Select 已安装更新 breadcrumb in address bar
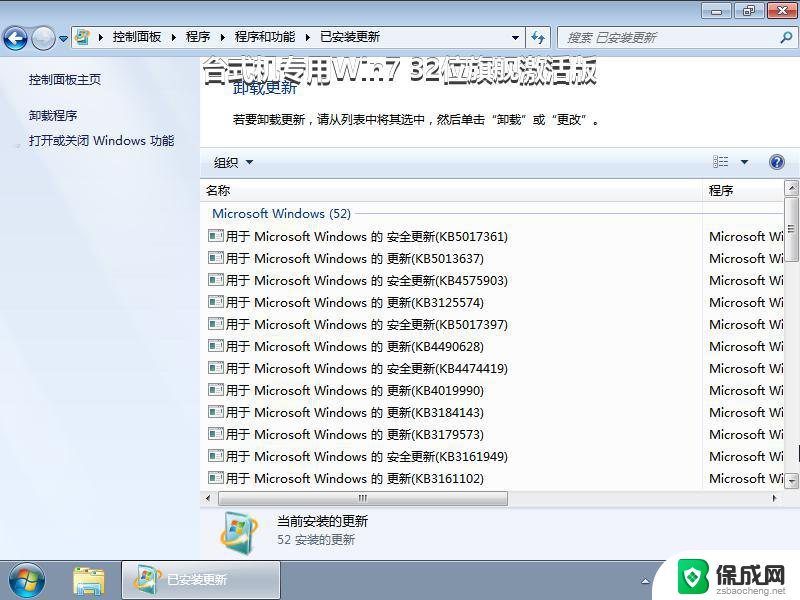800x600 pixels. pyautogui.click(x=350, y=37)
